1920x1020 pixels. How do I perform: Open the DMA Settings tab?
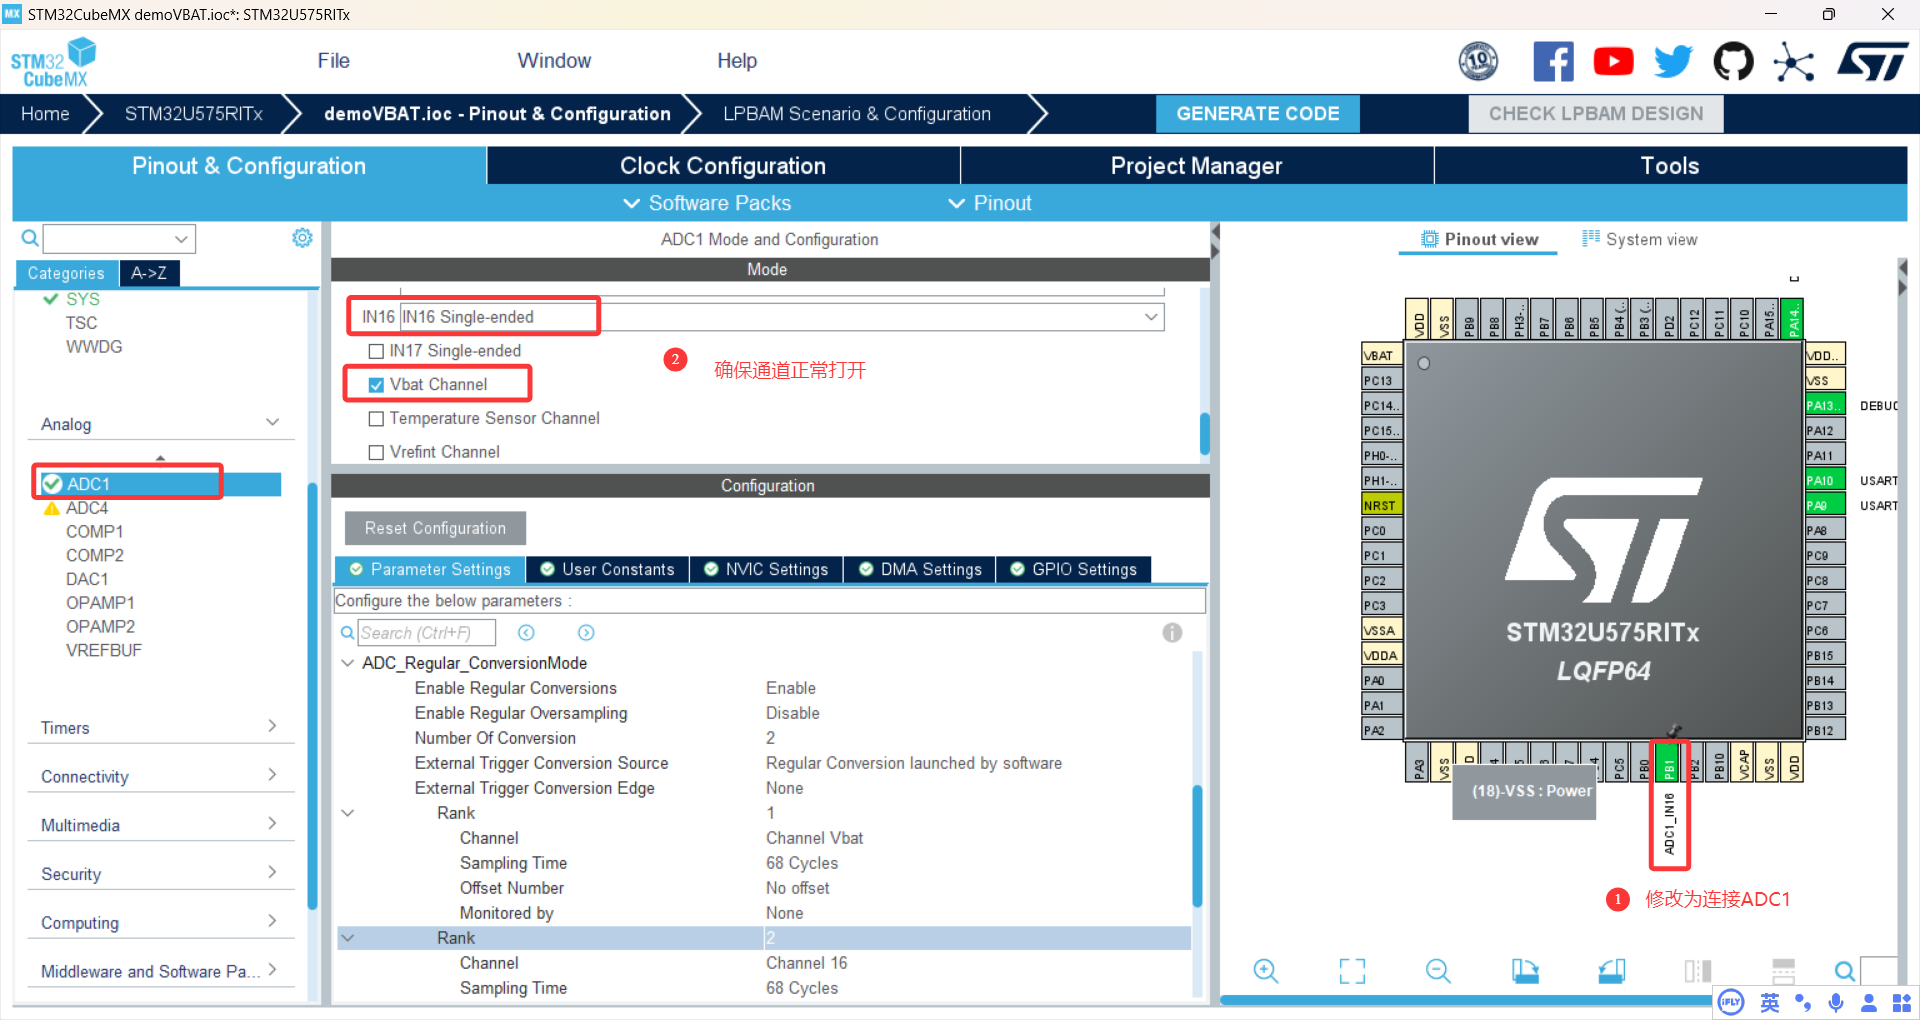click(921, 569)
